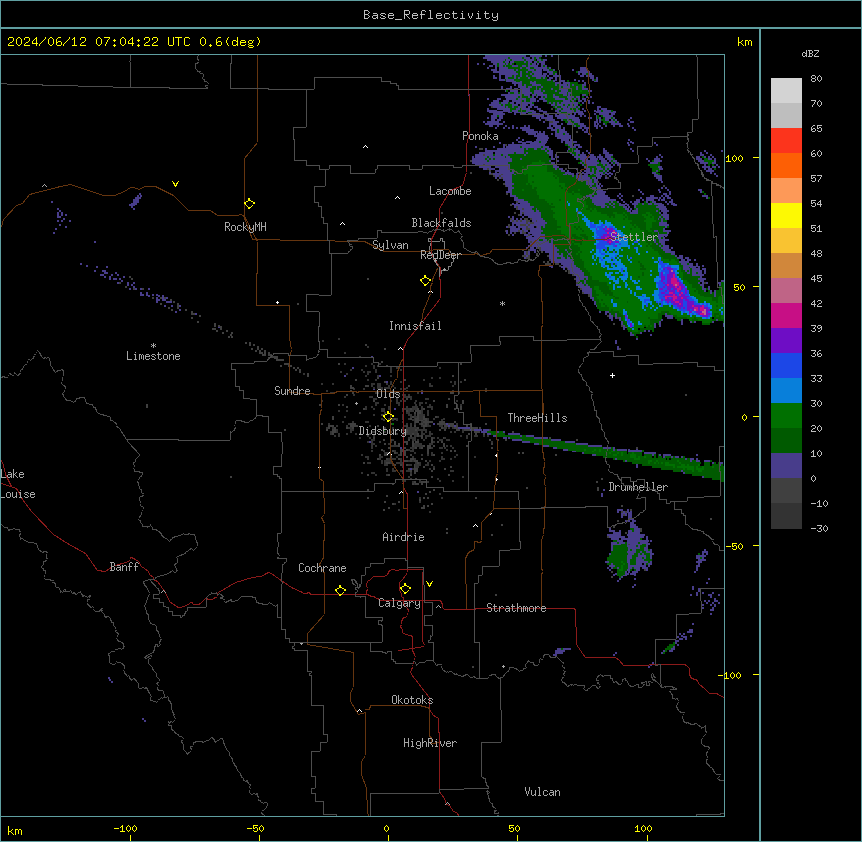This screenshot has width=862, height=842.
Task: Click the yellow diamond marker below RedDeer
Action: (425, 281)
